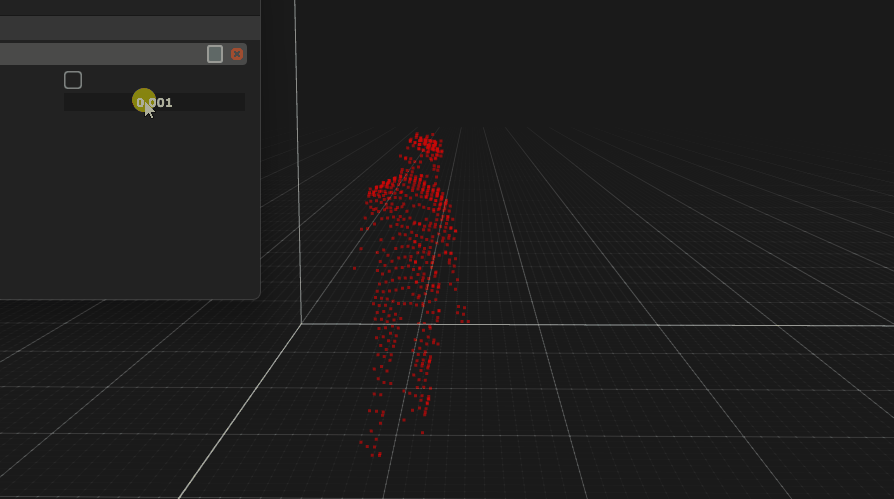Viewport: 894px width, 499px height.
Task: Toggle the unchecked checkbox in the panel
Action: [x=73, y=80]
